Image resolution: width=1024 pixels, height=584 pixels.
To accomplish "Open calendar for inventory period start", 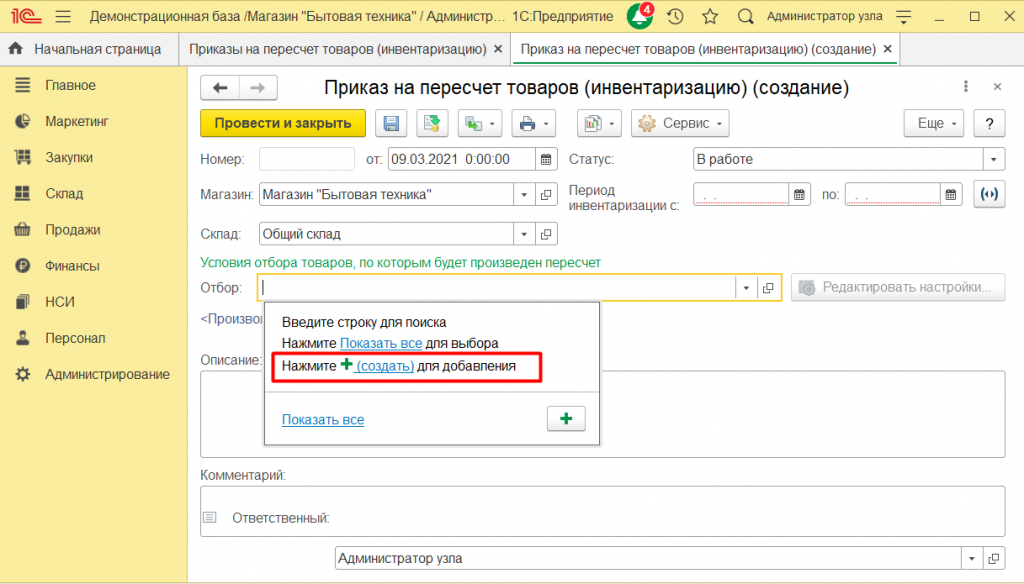I will pyautogui.click(x=799, y=195).
